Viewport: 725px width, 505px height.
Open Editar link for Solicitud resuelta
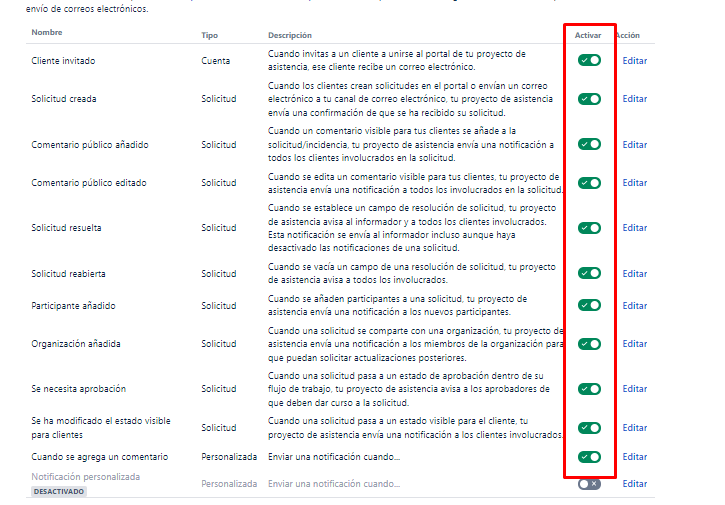point(634,228)
